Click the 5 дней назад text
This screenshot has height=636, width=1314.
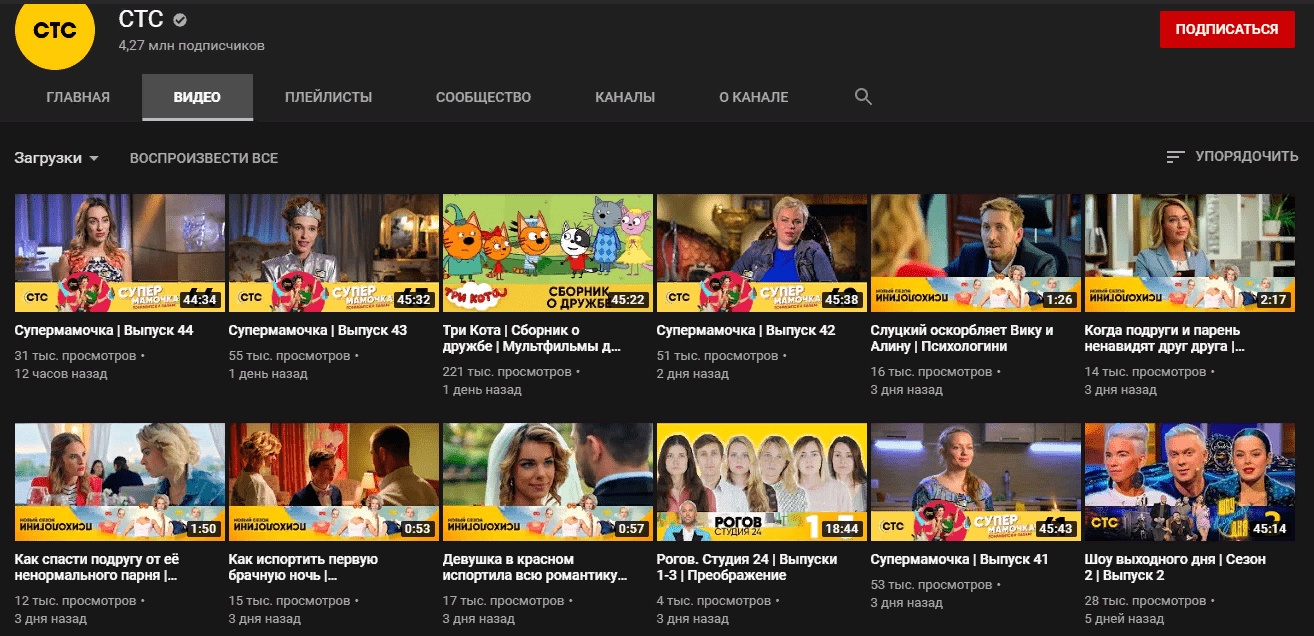pos(1122,620)
